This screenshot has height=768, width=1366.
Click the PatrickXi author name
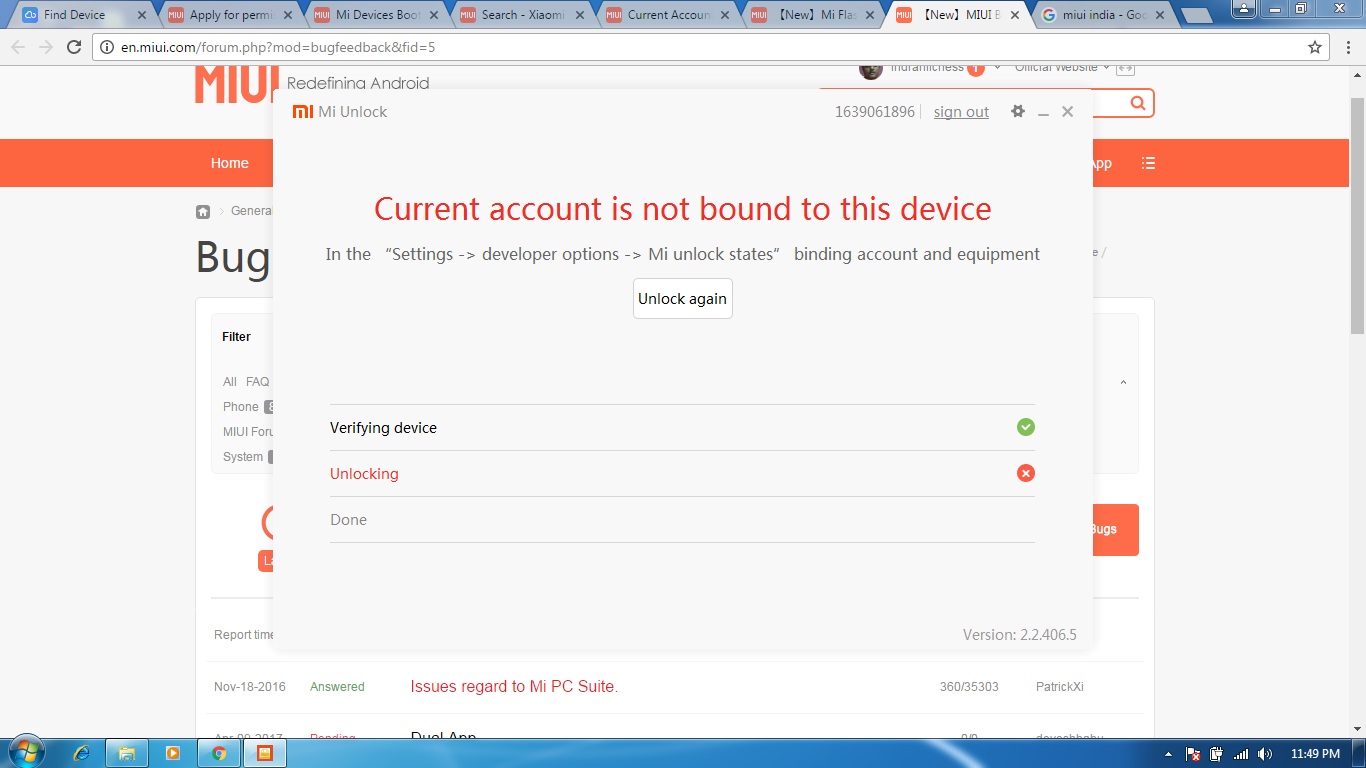click(1060, 687)
